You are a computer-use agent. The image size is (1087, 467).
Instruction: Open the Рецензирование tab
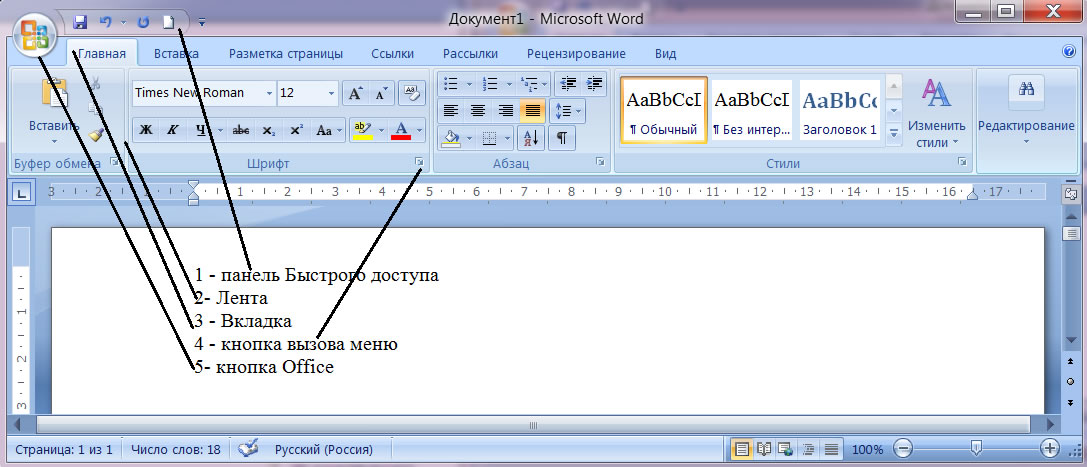576,53
